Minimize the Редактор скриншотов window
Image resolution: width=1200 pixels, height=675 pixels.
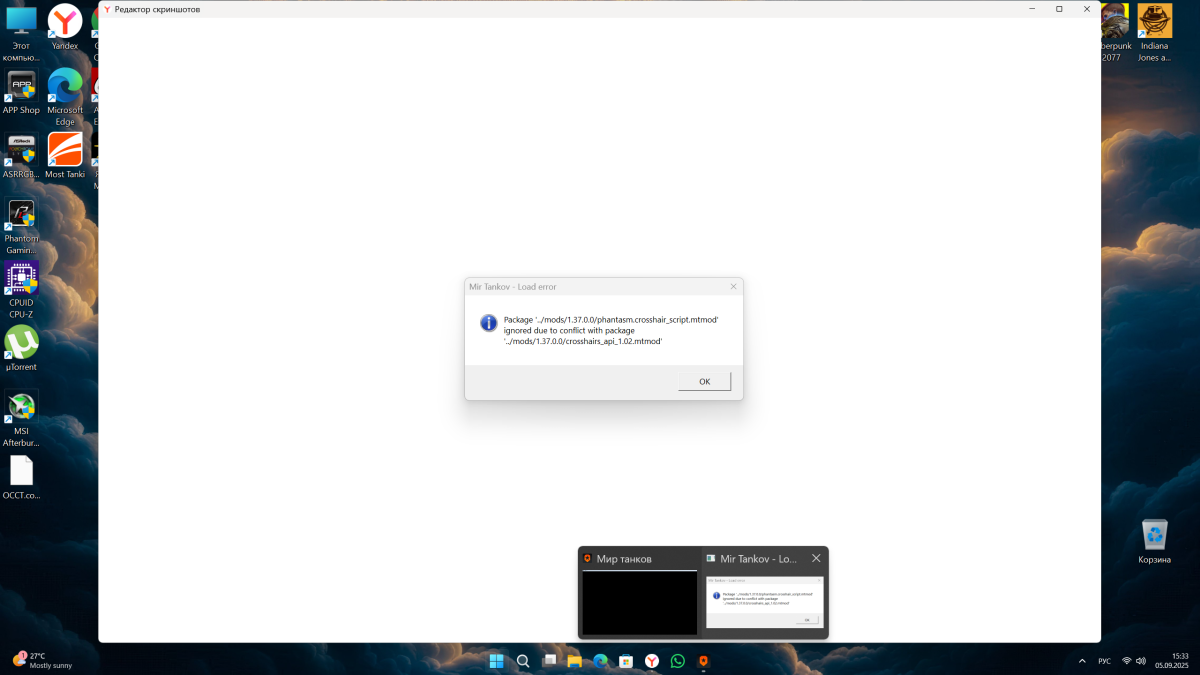[x=1033, y=9]
